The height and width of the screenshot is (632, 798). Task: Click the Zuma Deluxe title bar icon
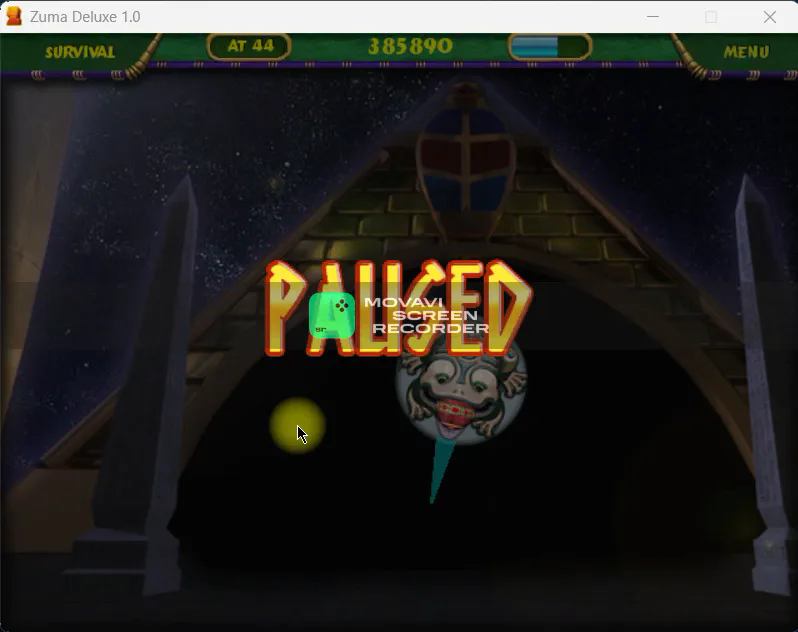click(14, 16)
